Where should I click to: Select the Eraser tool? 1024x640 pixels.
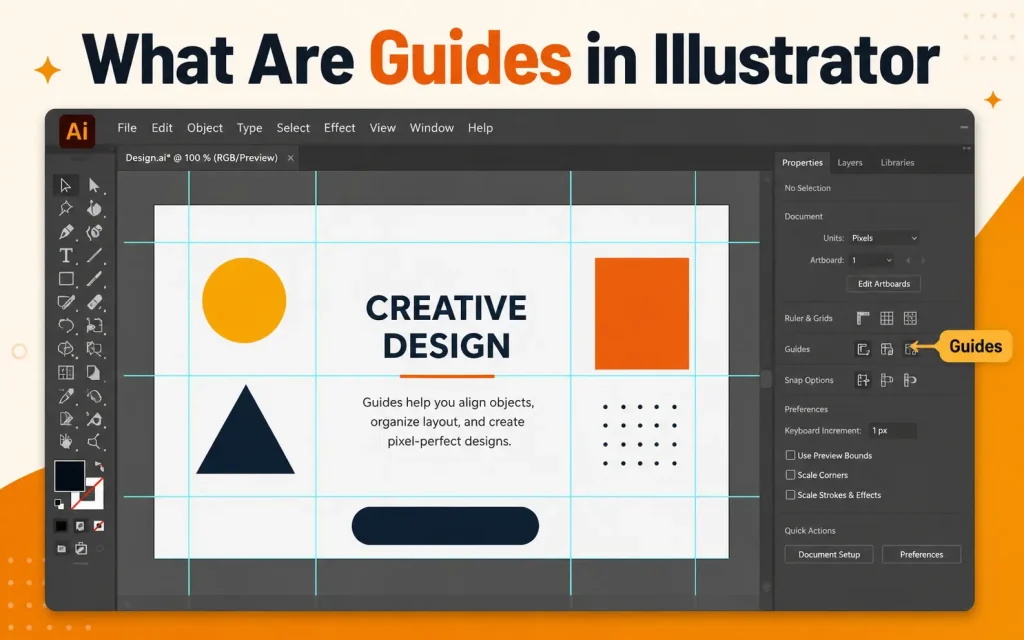pos(94,302)
